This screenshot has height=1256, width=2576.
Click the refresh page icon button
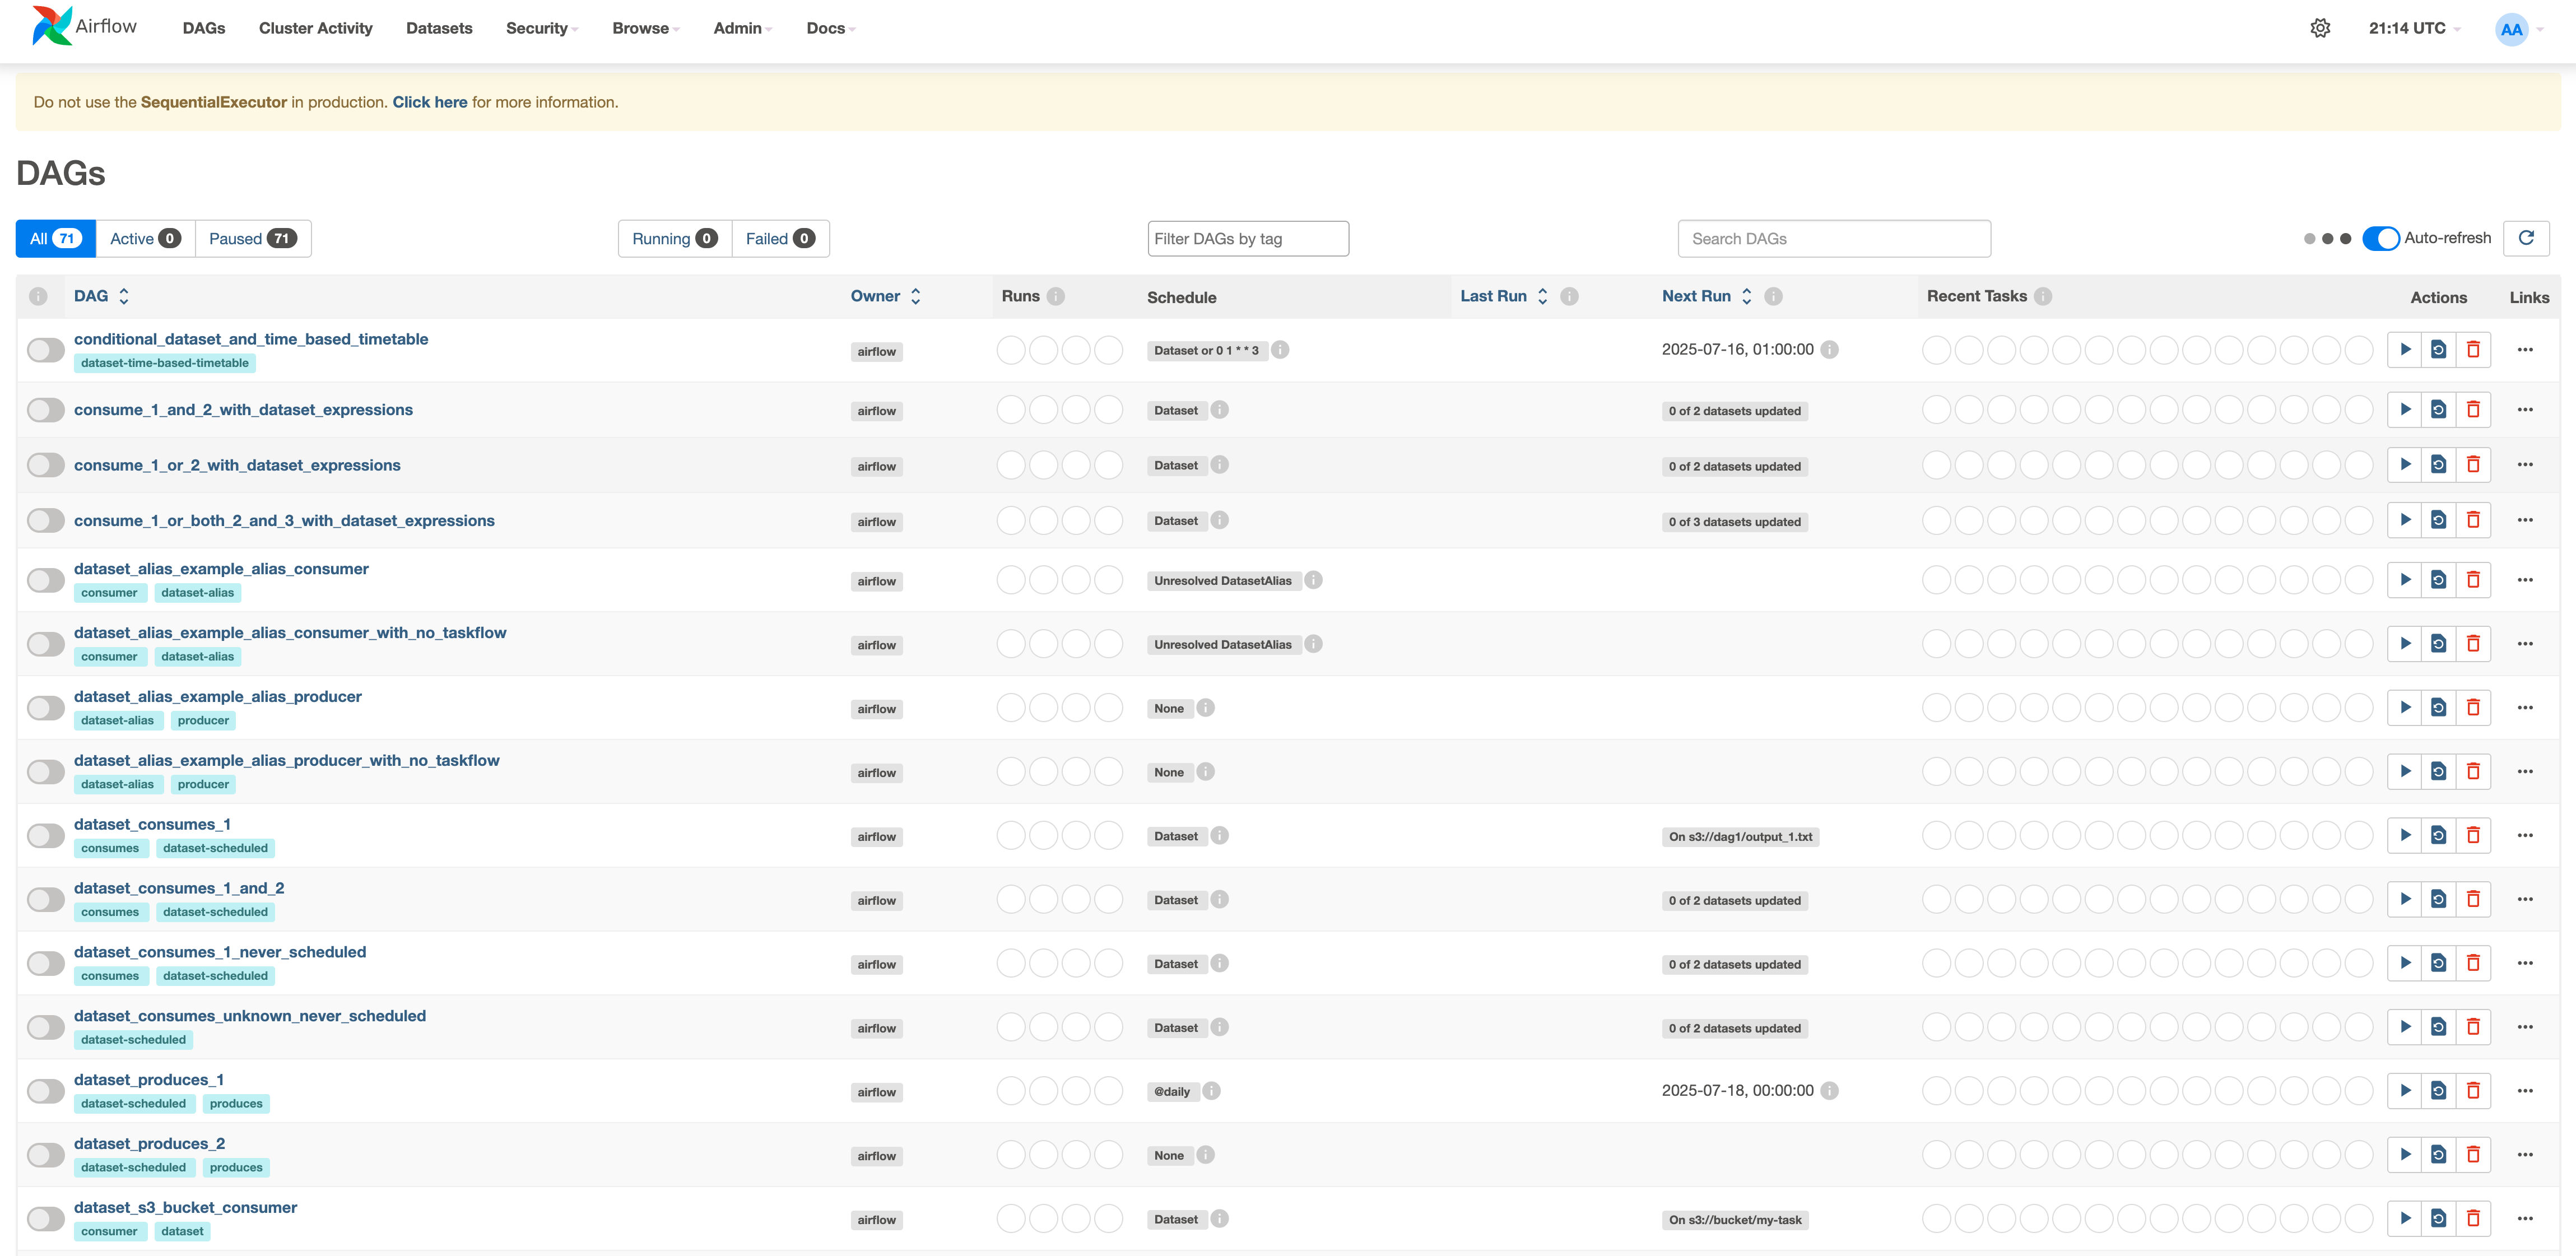(2526, 238)
